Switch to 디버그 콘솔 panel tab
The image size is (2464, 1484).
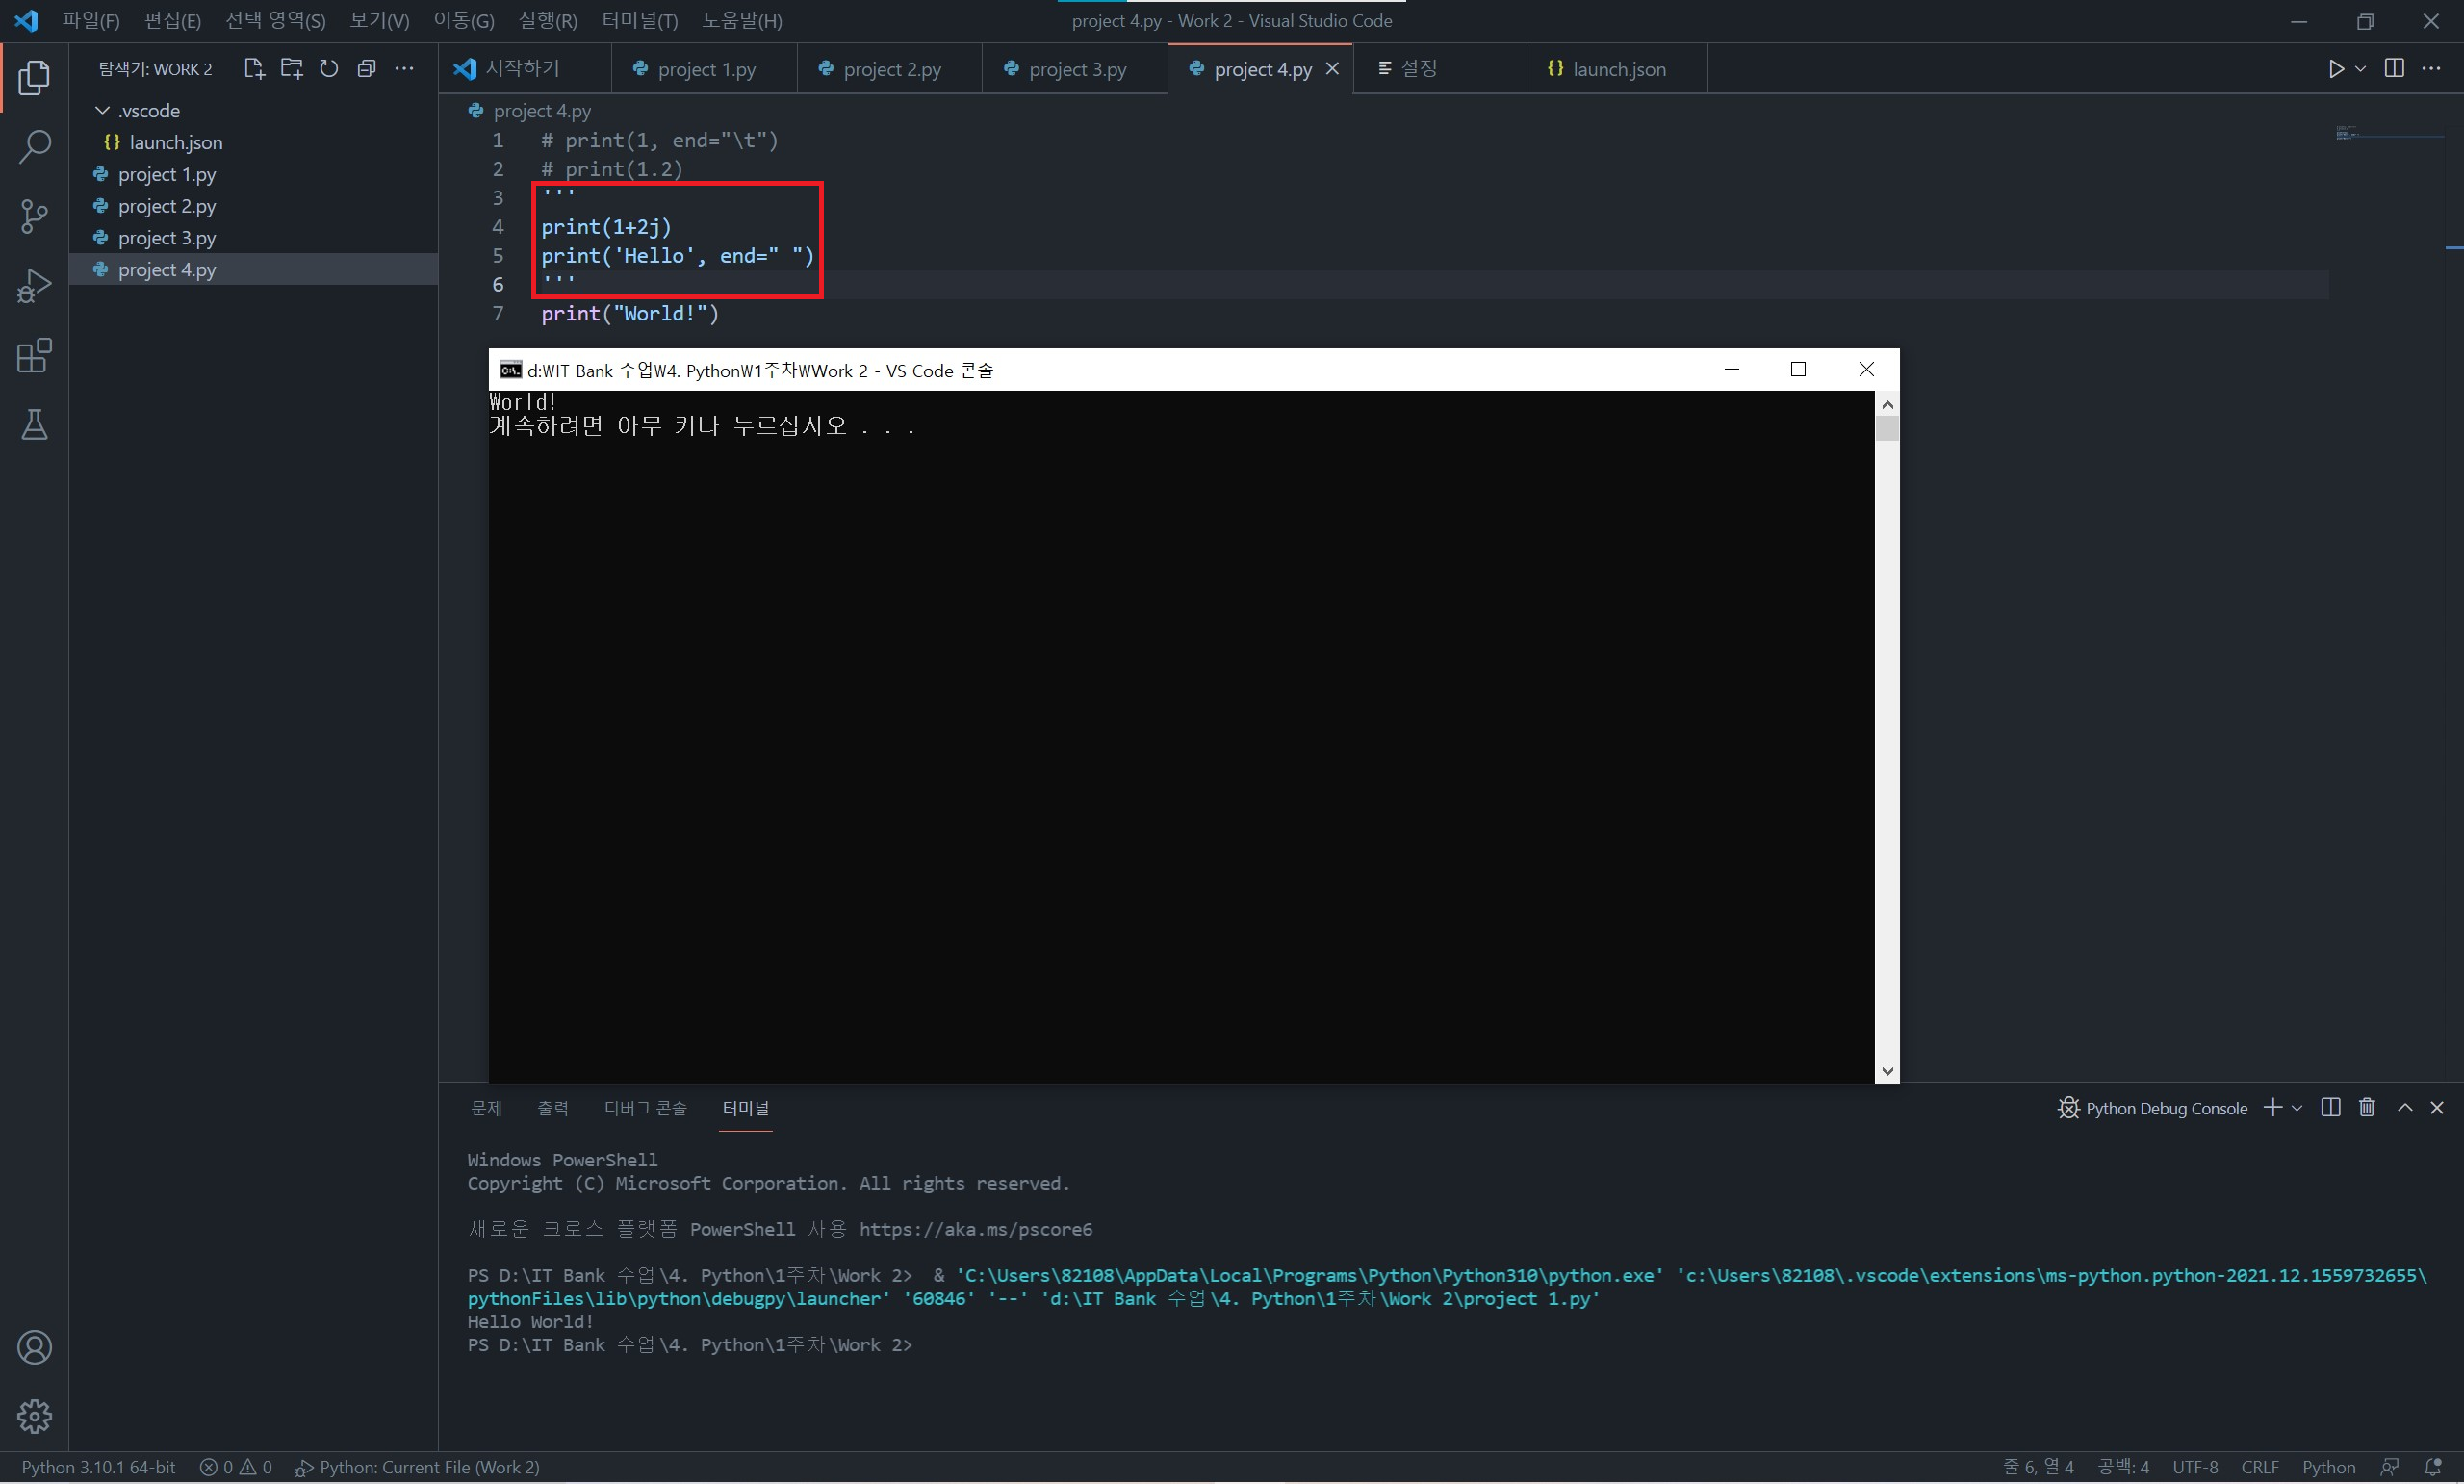click(x=645, y=1108)
